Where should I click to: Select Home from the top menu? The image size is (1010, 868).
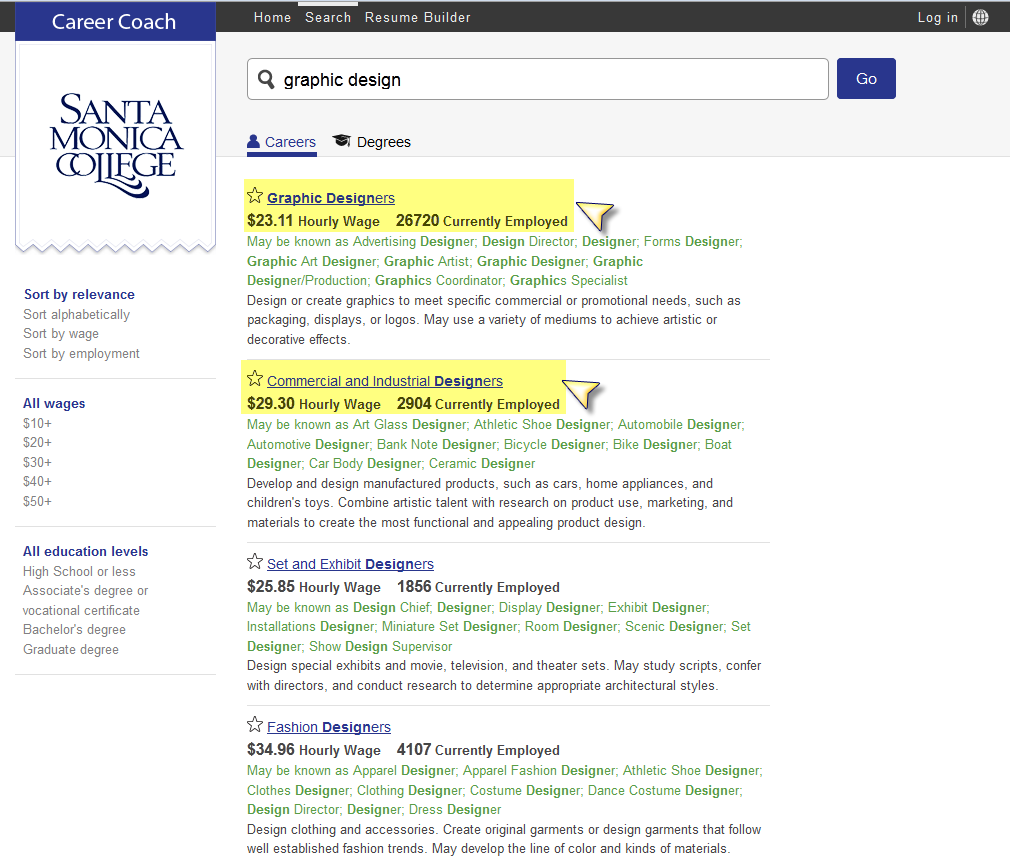pyautogui.click(x=272, y=17)
